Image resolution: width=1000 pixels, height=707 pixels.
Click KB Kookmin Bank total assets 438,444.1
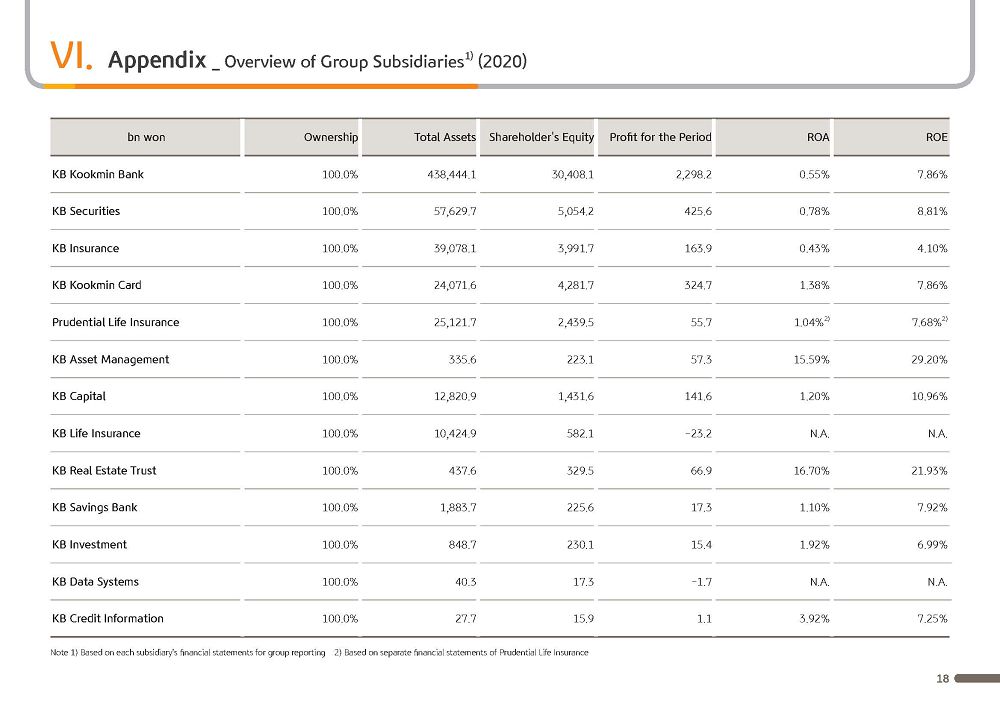pos(452,175)
